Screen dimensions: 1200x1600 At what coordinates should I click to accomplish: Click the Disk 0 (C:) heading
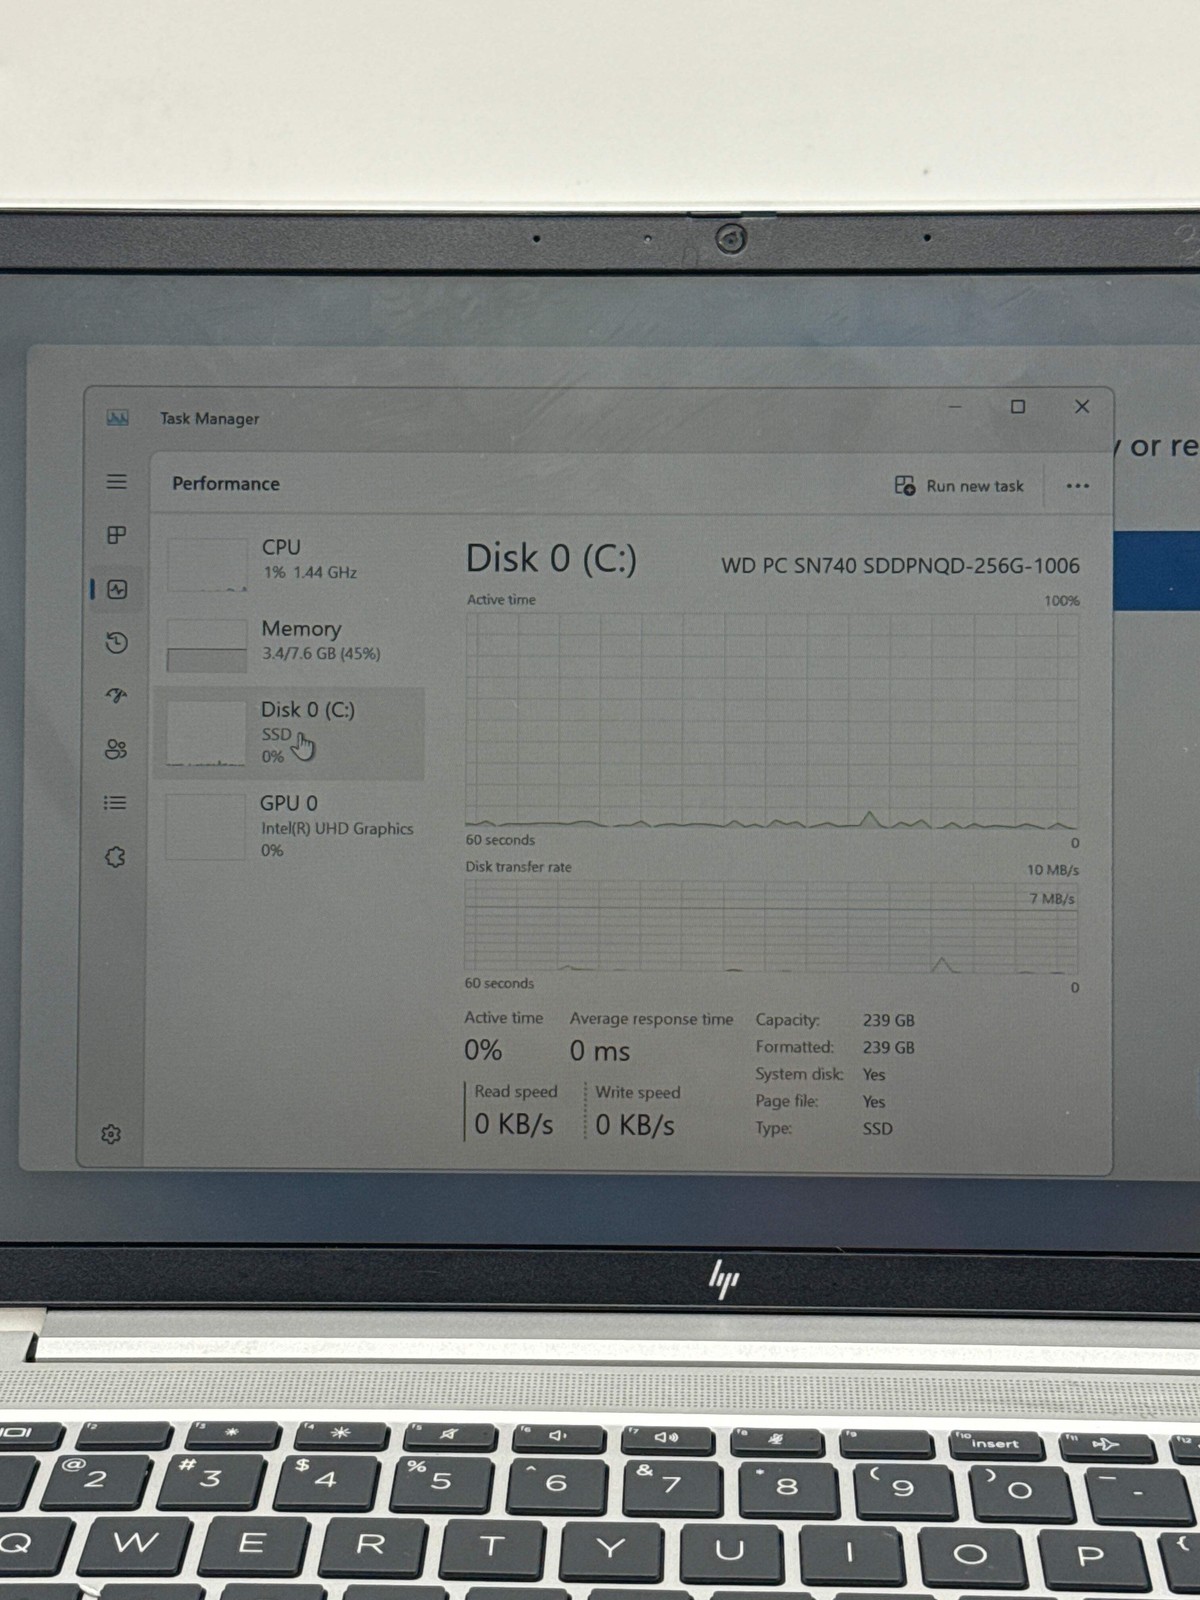(x=551, y=559)
